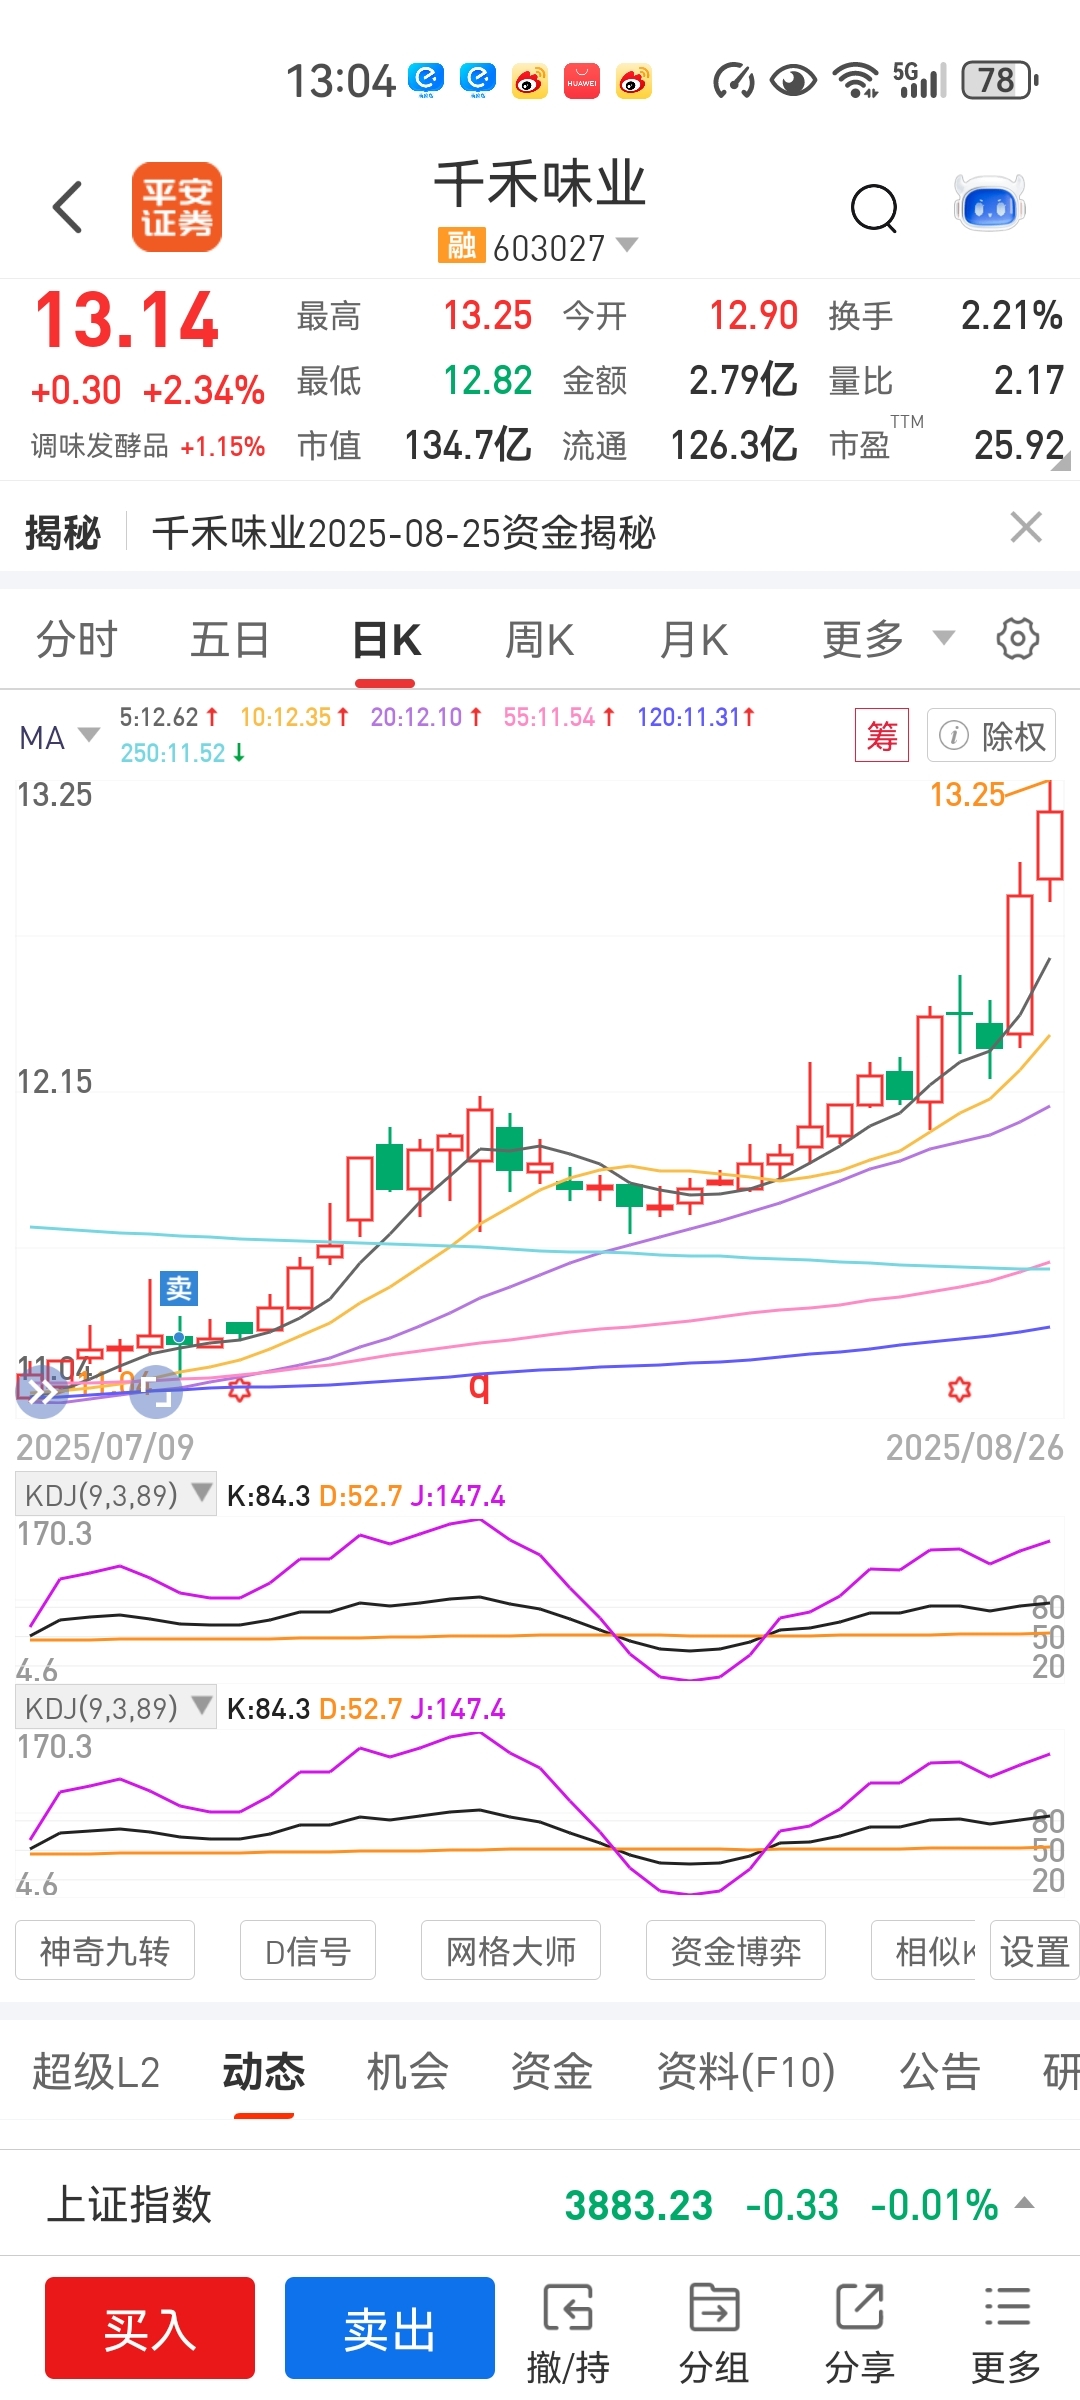
Task: Tap the back arrow icon
Action: click(67, 207)
